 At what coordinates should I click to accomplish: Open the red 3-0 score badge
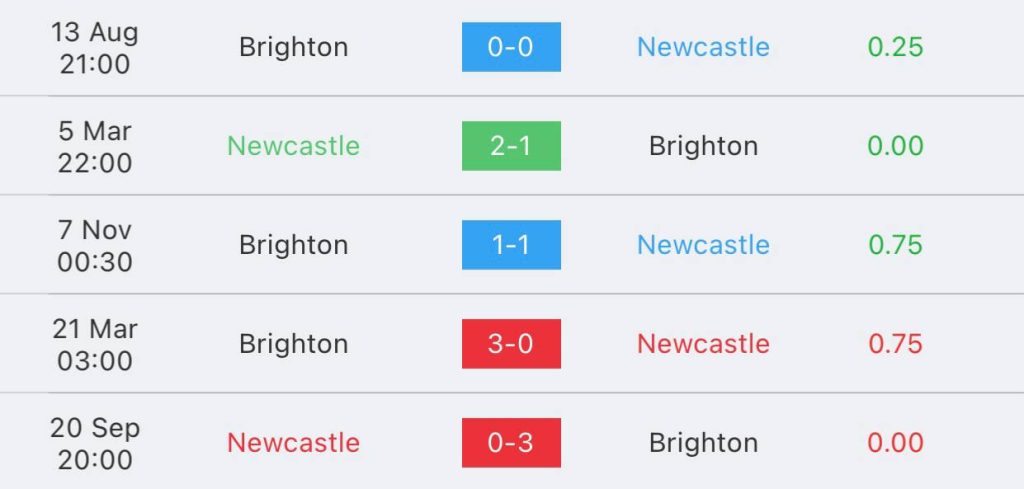click(511, 344)
